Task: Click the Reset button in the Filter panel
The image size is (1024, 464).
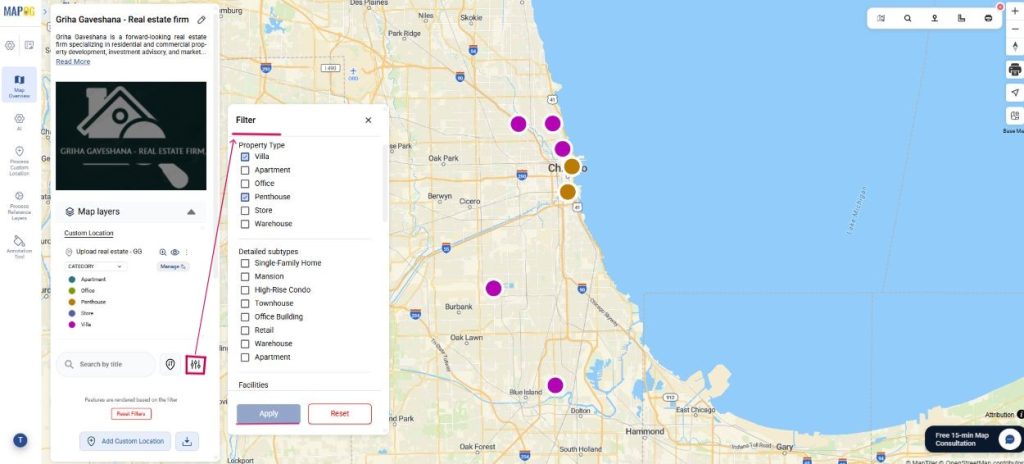Action: [340, 414]
